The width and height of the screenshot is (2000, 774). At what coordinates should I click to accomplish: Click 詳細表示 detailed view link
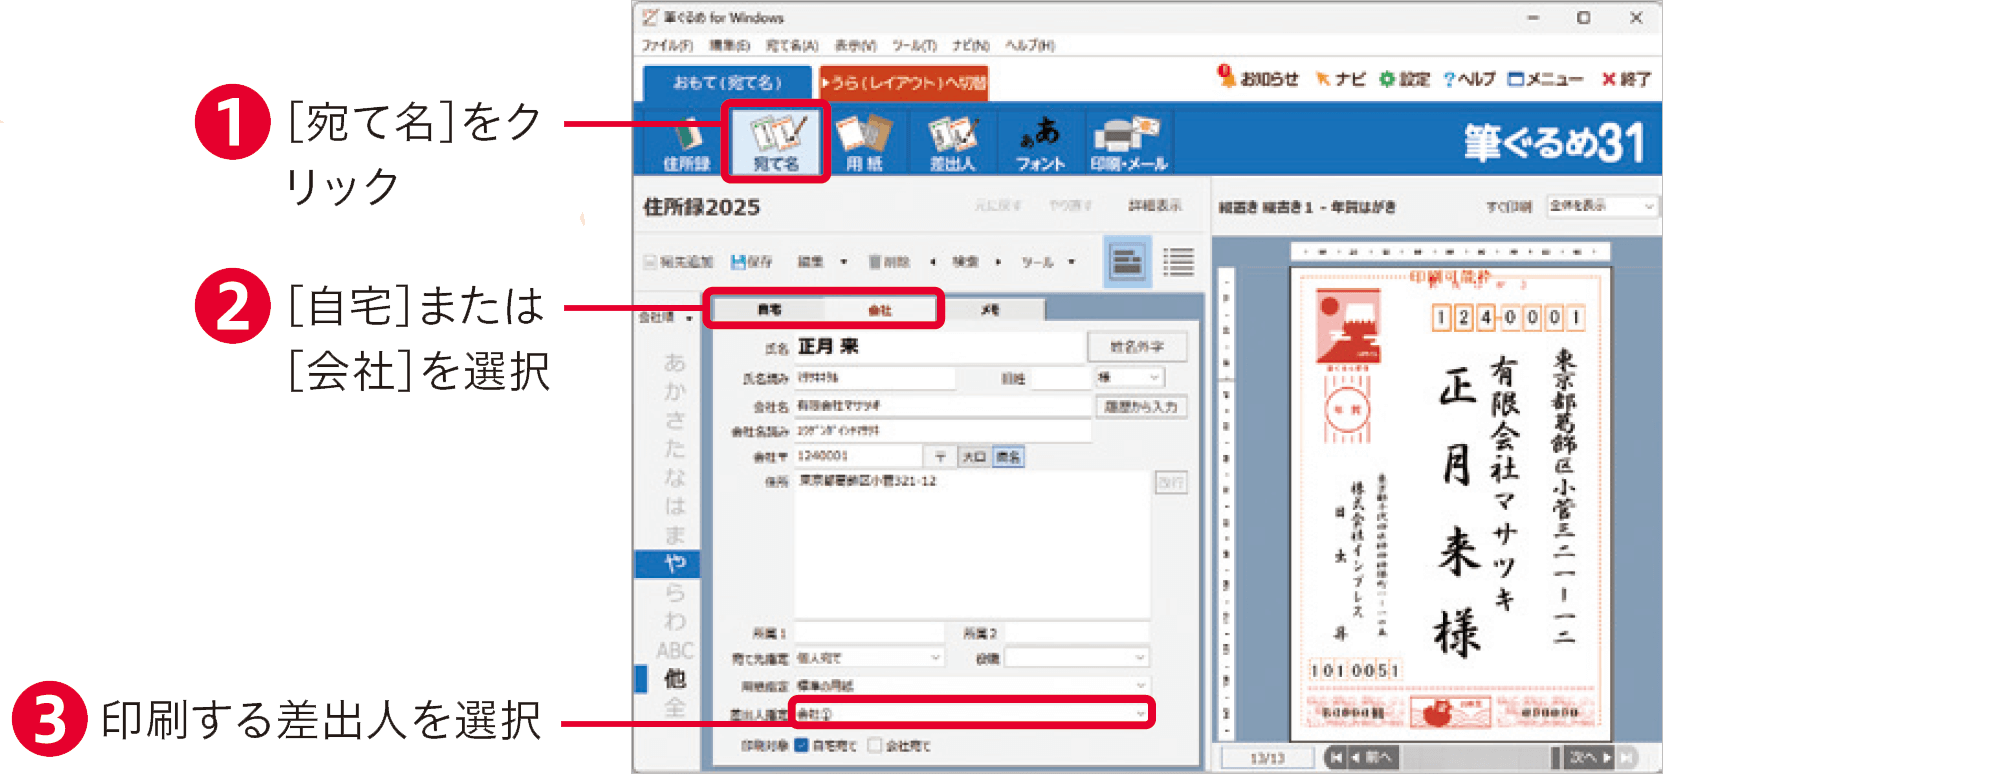pyautogui.click(x=1155, y=205)
